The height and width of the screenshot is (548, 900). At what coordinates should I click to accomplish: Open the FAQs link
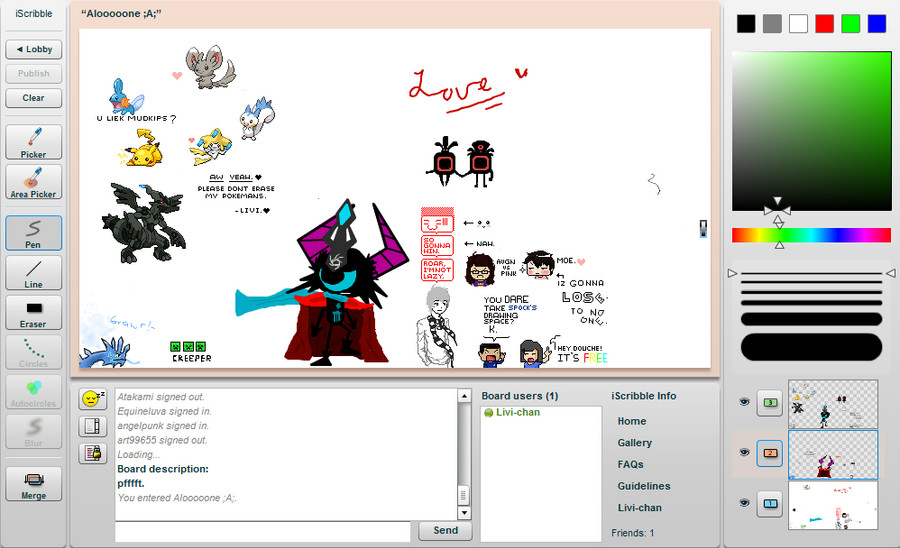click(x=630, y=465)
